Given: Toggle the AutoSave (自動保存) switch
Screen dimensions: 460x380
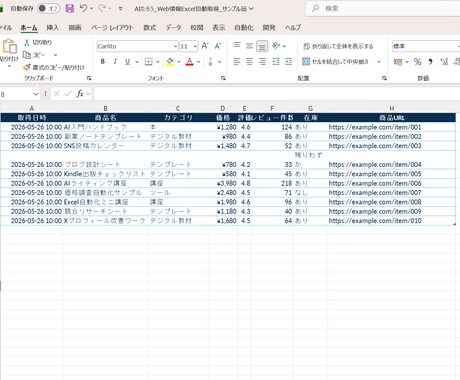Looking at the screenshot, I should coord(48,8).
